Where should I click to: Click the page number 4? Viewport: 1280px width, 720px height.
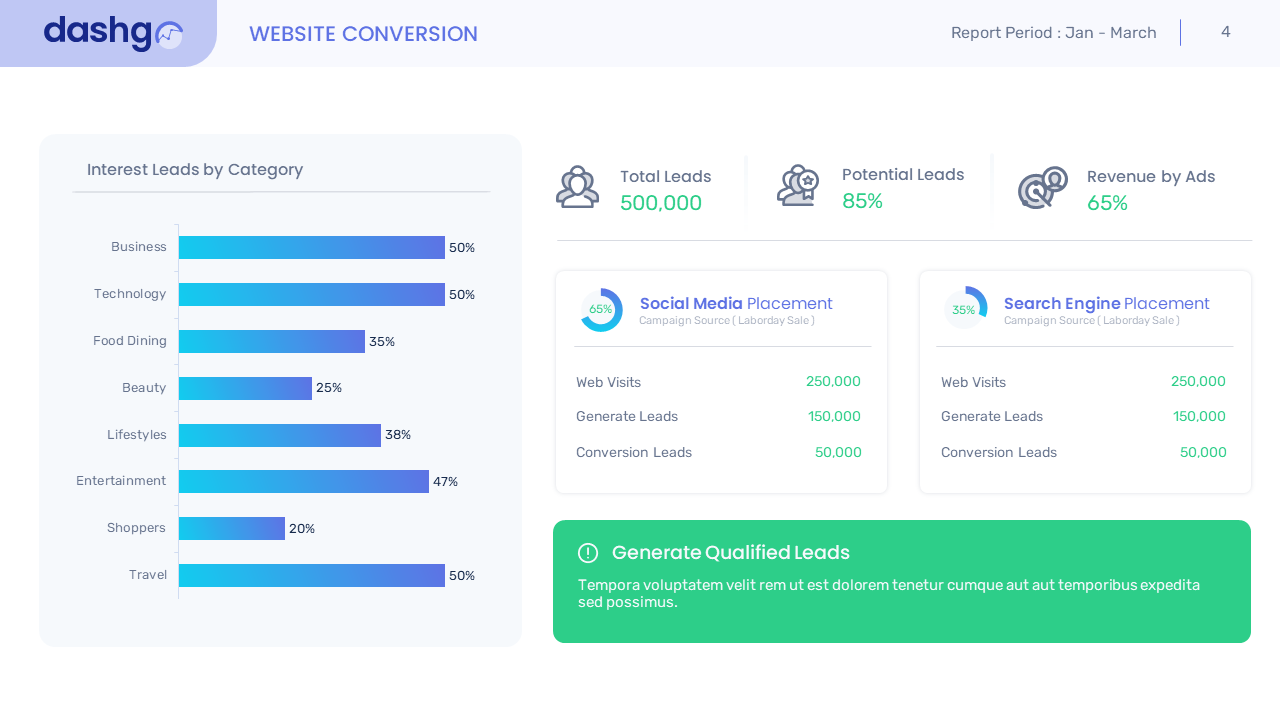pos(1225,31)
